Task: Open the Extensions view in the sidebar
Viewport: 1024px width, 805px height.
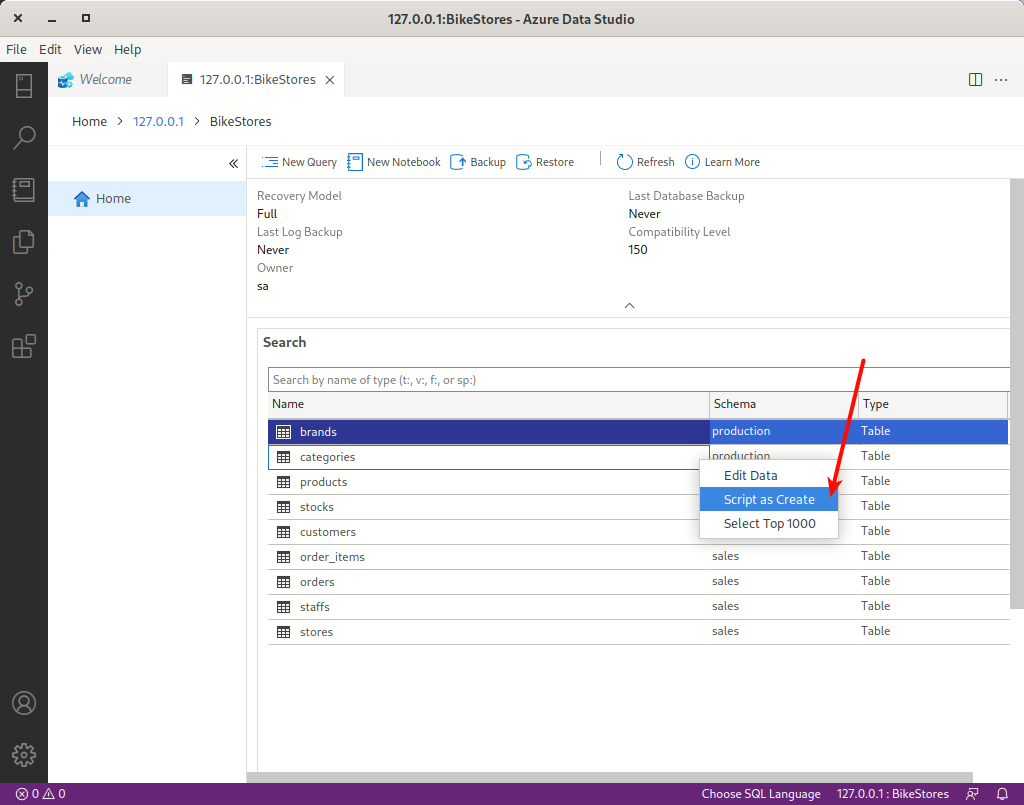Action: pyautogui.click(x=24, y=346)
